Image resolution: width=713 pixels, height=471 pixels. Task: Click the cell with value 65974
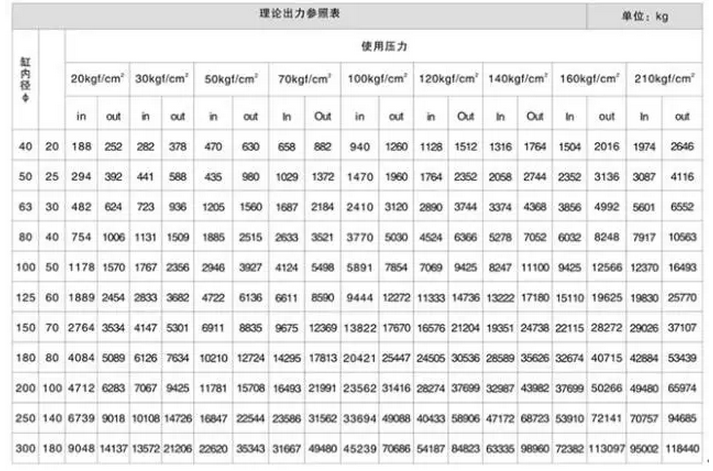(x=683, y=388)
